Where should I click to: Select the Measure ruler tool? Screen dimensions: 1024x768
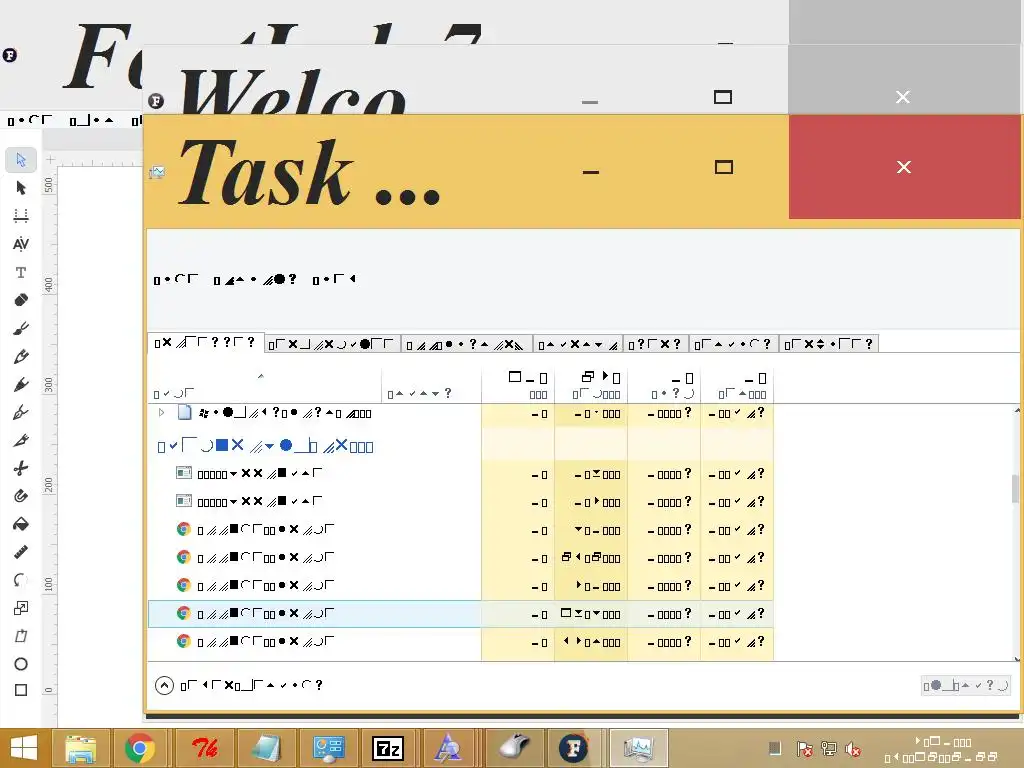coord(21,552)
